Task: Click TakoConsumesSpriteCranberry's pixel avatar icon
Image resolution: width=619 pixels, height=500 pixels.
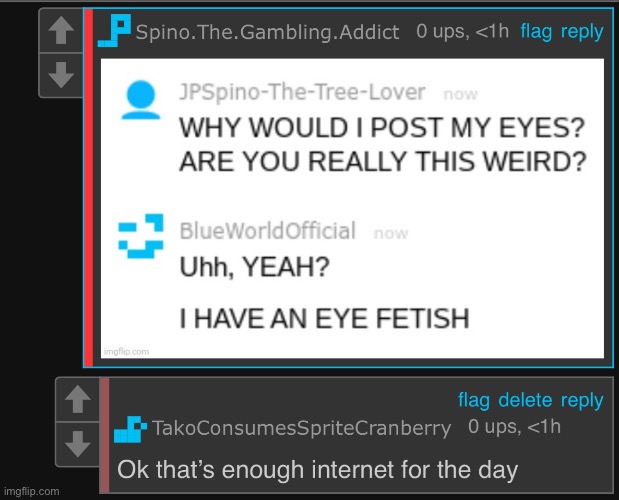Action: pos(130,429)
